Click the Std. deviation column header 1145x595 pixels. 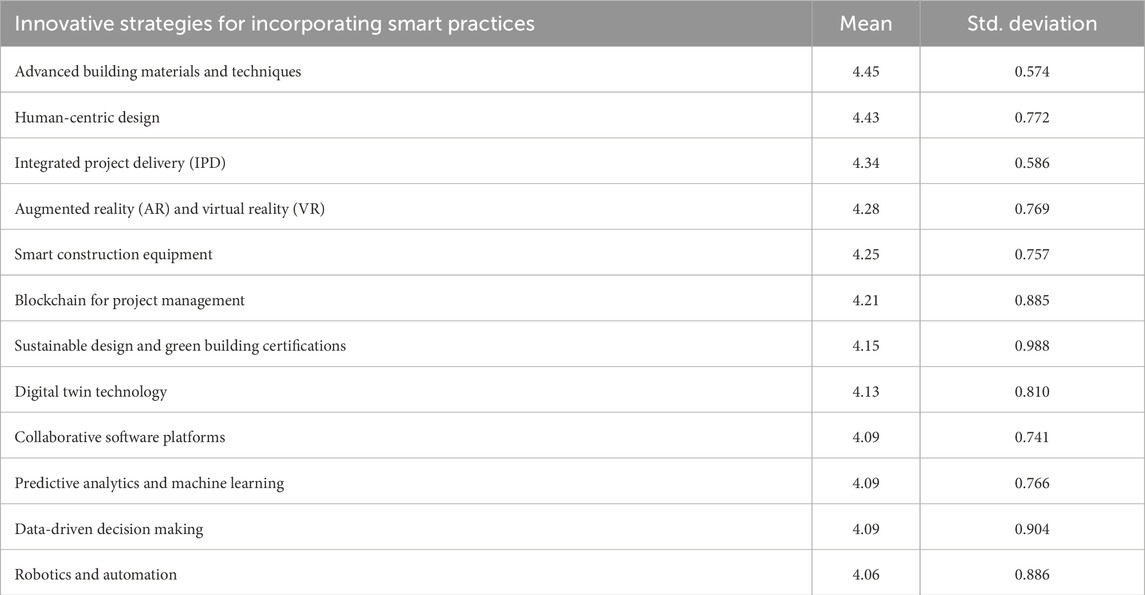tap(1032, 23)
